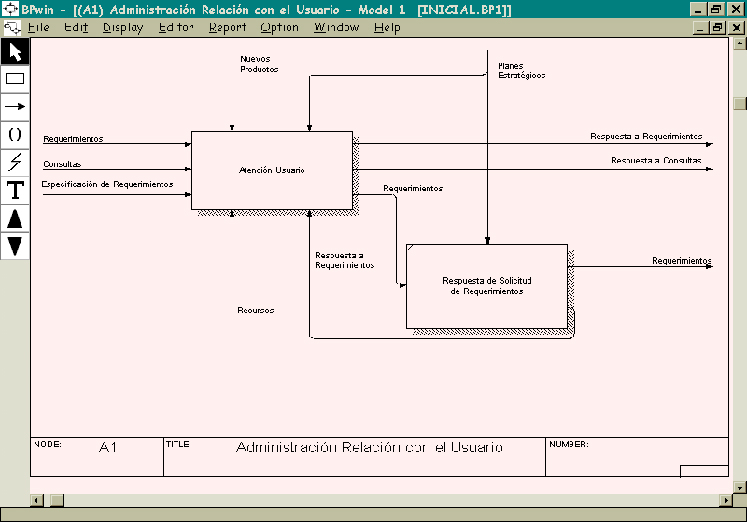The image size is (747, 523).
Task: Select the Atención Usuario activity box
Action: pos(271,171)
